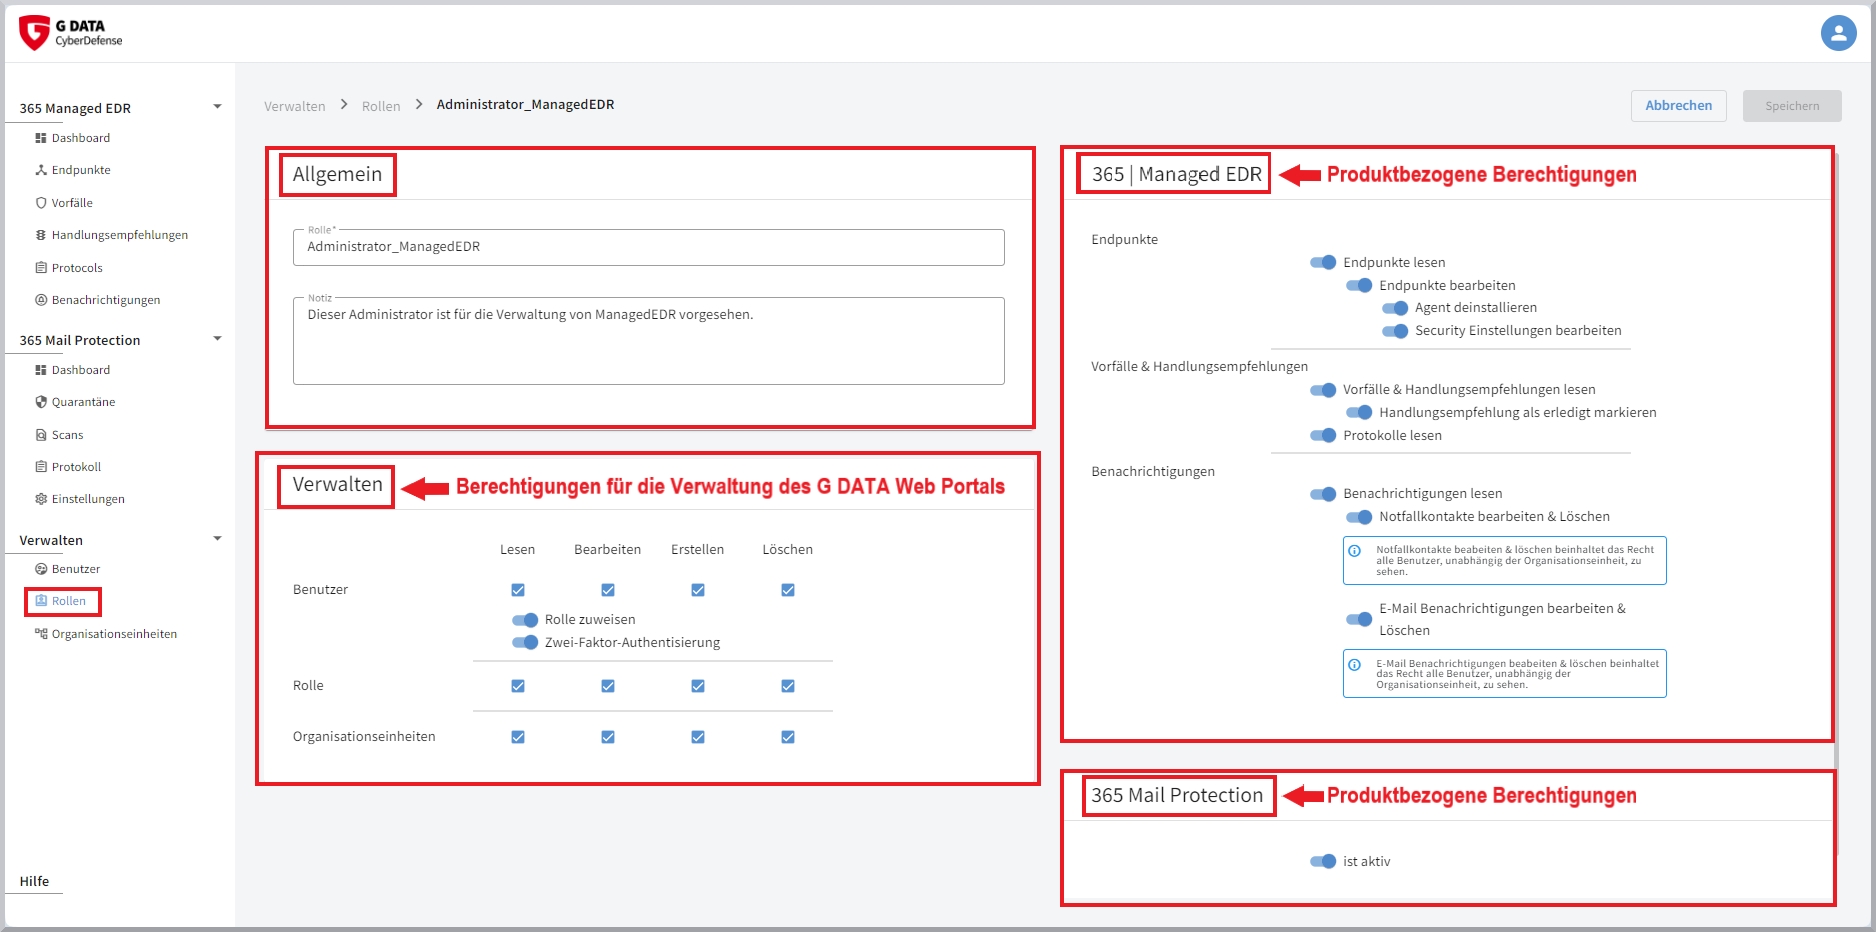
Task: Toggle the Rolle Löschen checkbox
Action: click(x=788, y=686)
